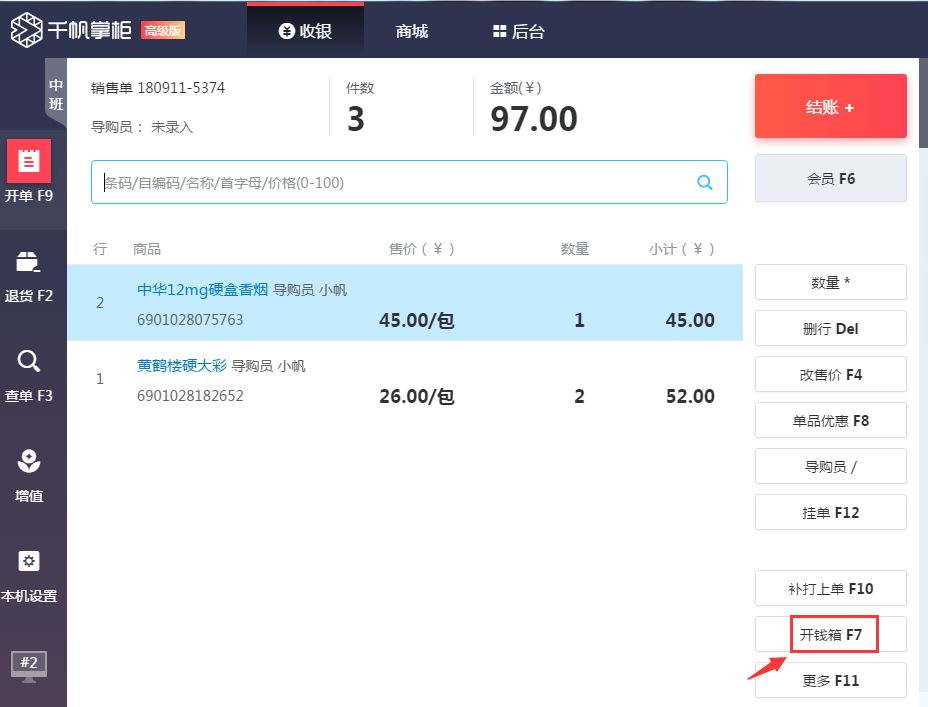Image resolution: width=928 pixels, height=707 pixels.
Task: Click the 结账 + checkout button
Action: (830, 106)
